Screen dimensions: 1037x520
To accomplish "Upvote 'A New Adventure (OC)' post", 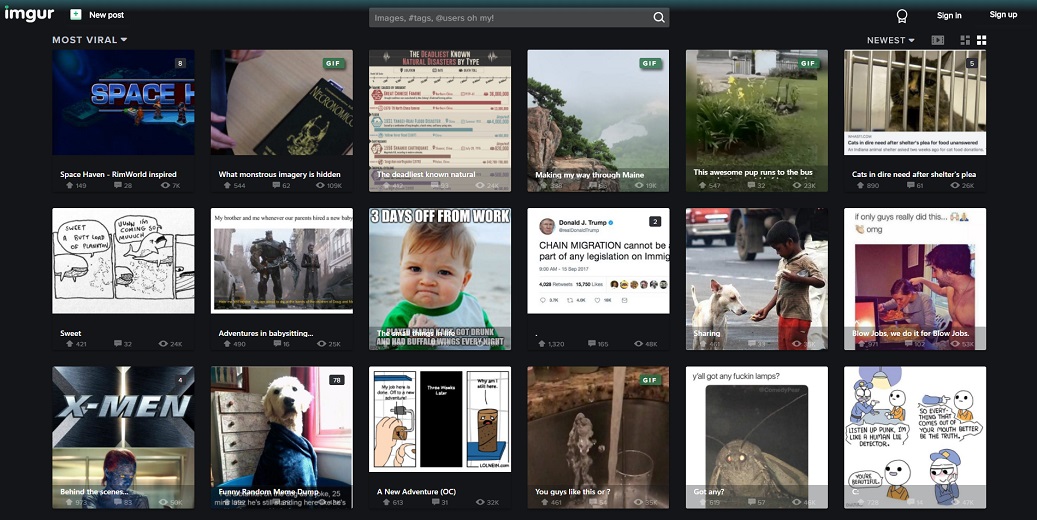I will point(386,503).
